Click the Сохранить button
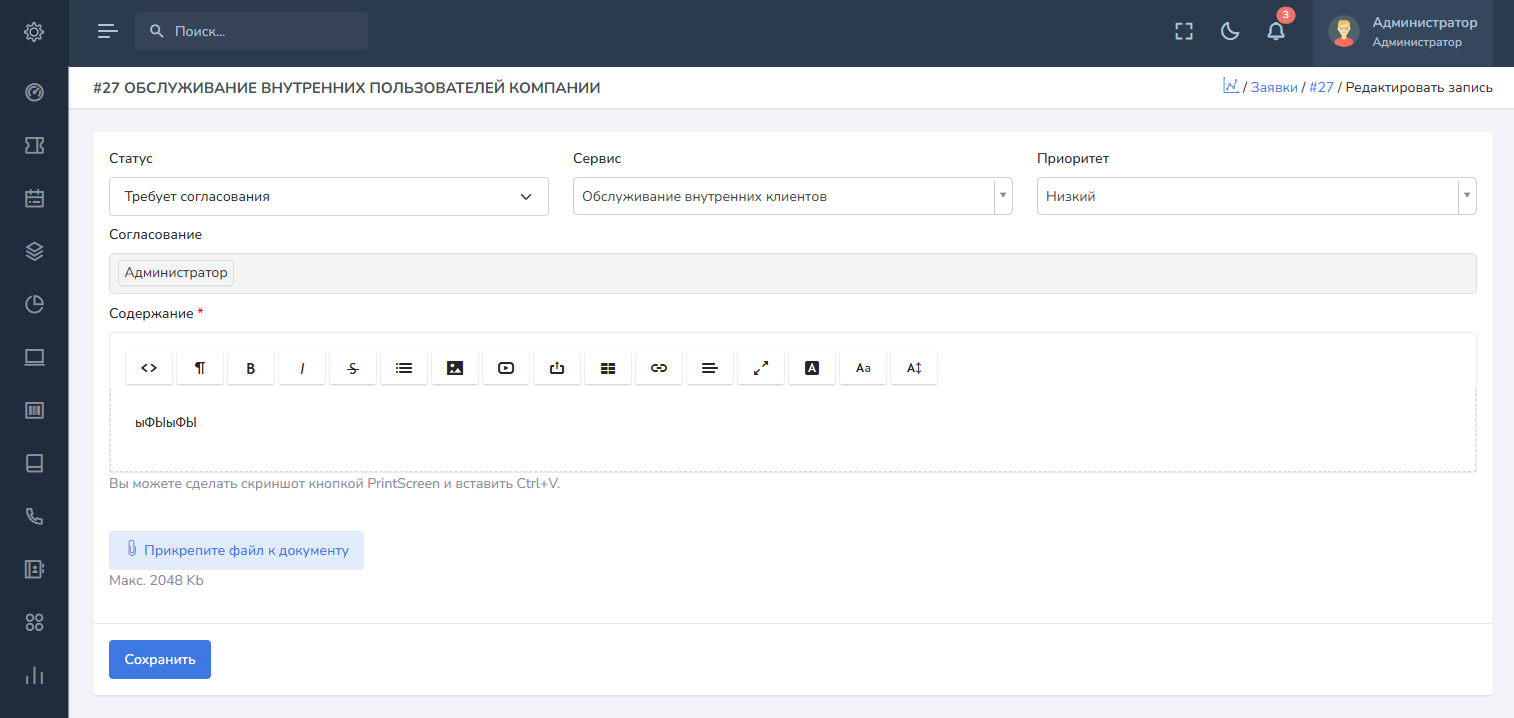Screen dimensions: 1514x718 [x=160, y=660]
